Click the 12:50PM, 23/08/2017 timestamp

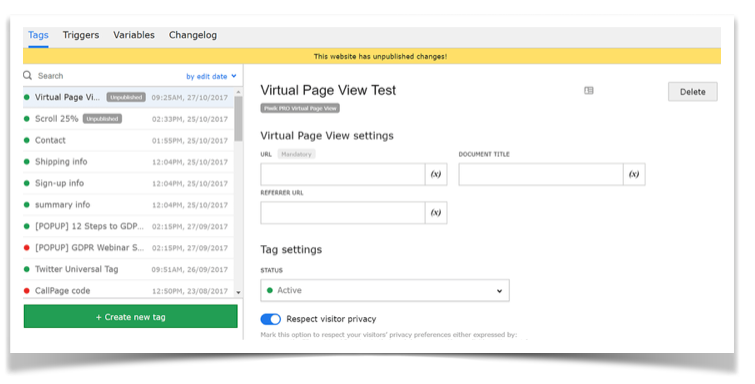tap(190, 291)
